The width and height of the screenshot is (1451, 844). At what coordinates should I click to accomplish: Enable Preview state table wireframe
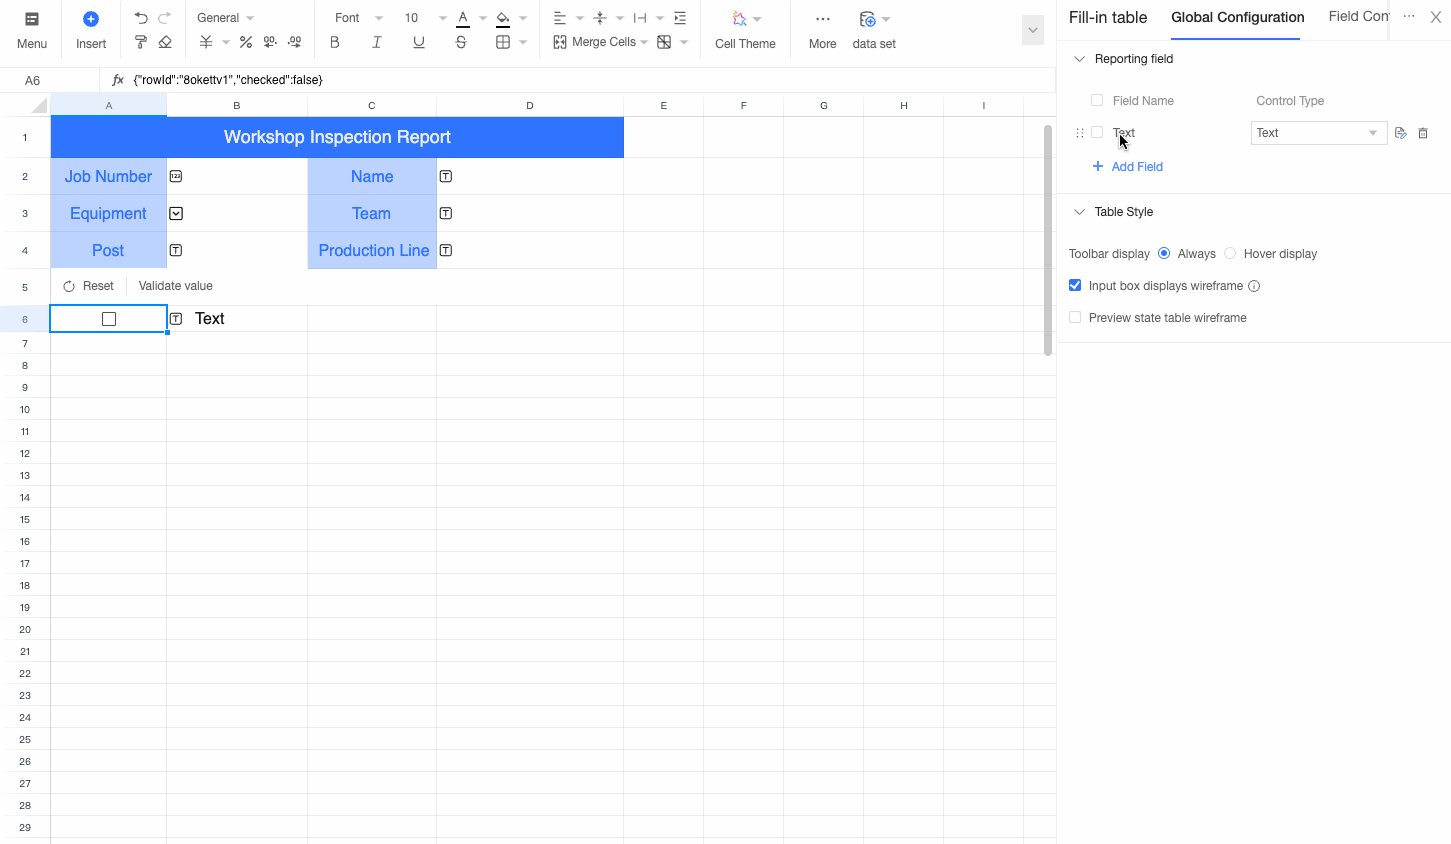[x=1075, y=318]
